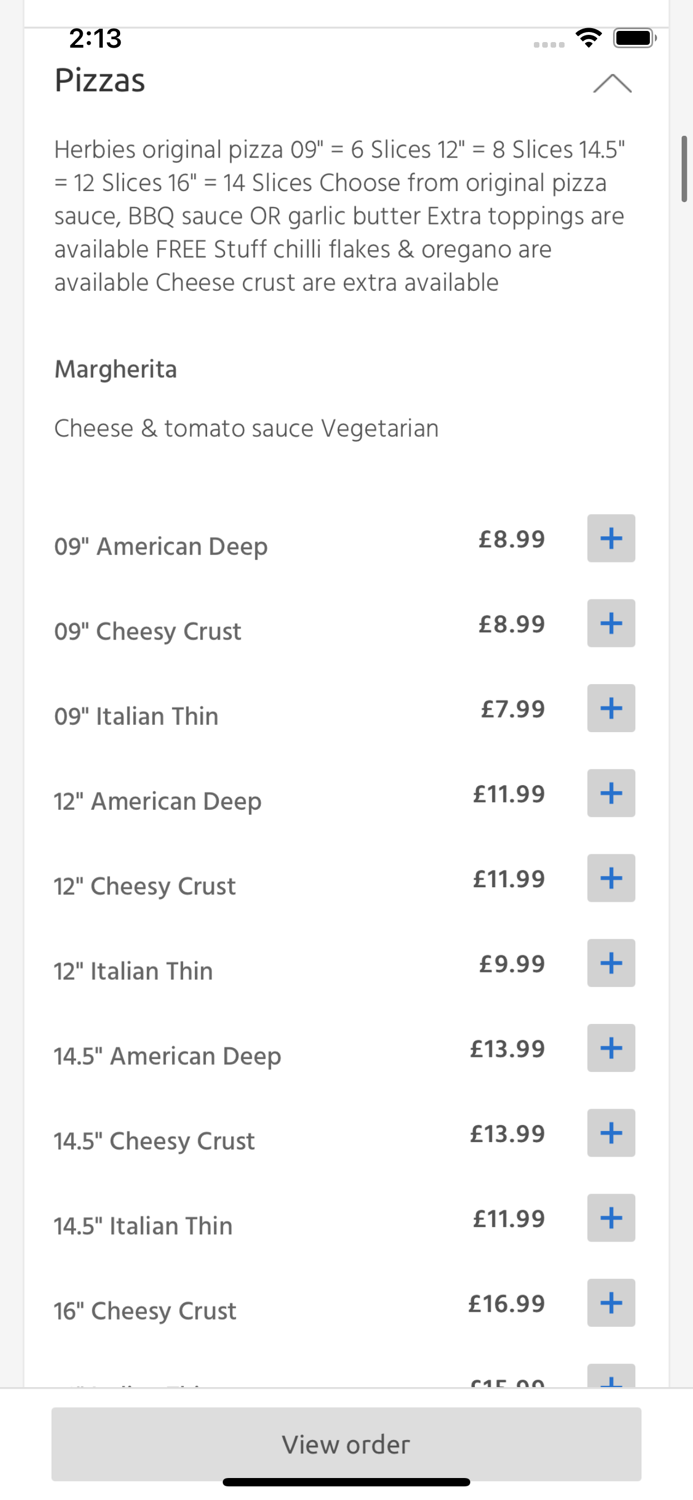The height and width of the screenshot is (1500, 693).
Task: Add 14.5" Italian Thin pizza to order
Action: 611,1218
